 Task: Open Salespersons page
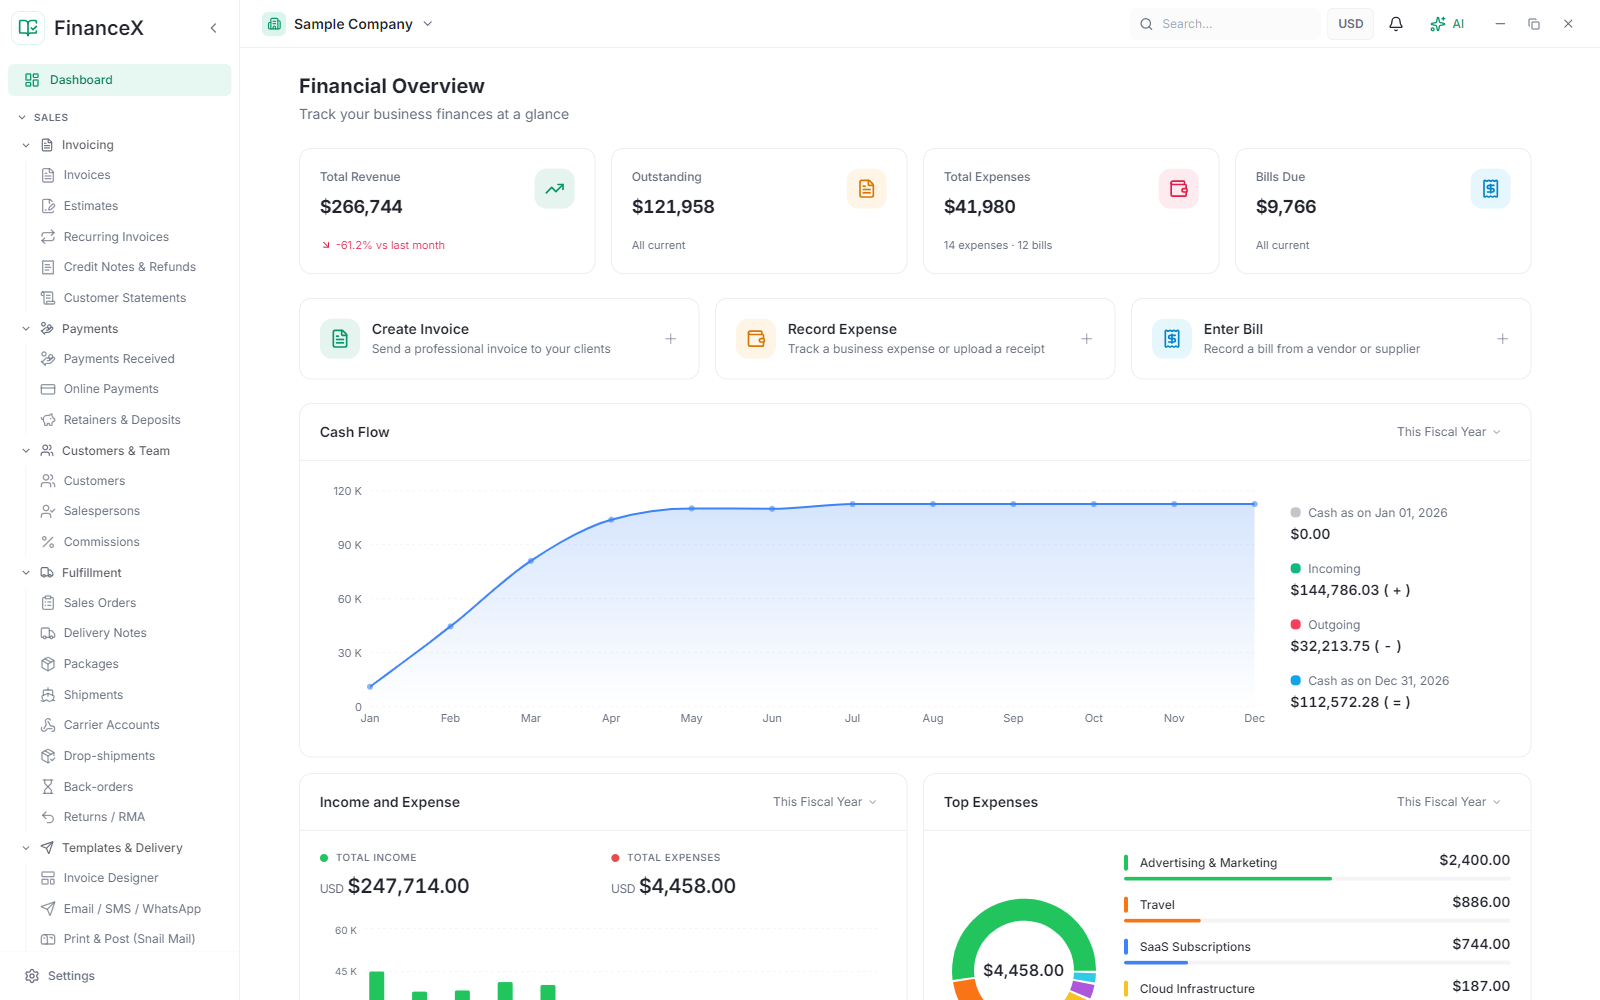tap(101, 511)
